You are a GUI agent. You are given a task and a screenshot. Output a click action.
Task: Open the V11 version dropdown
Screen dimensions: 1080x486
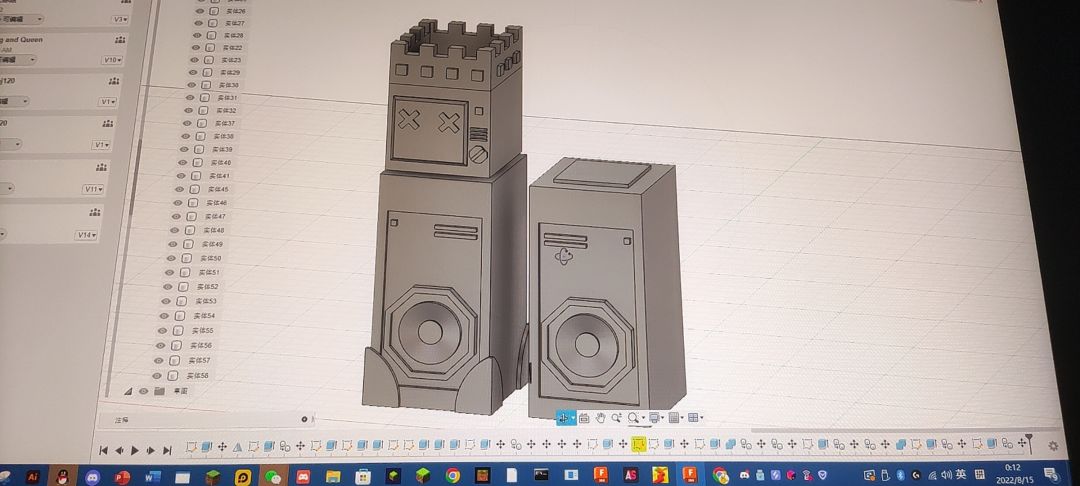[x=94, y=189]
